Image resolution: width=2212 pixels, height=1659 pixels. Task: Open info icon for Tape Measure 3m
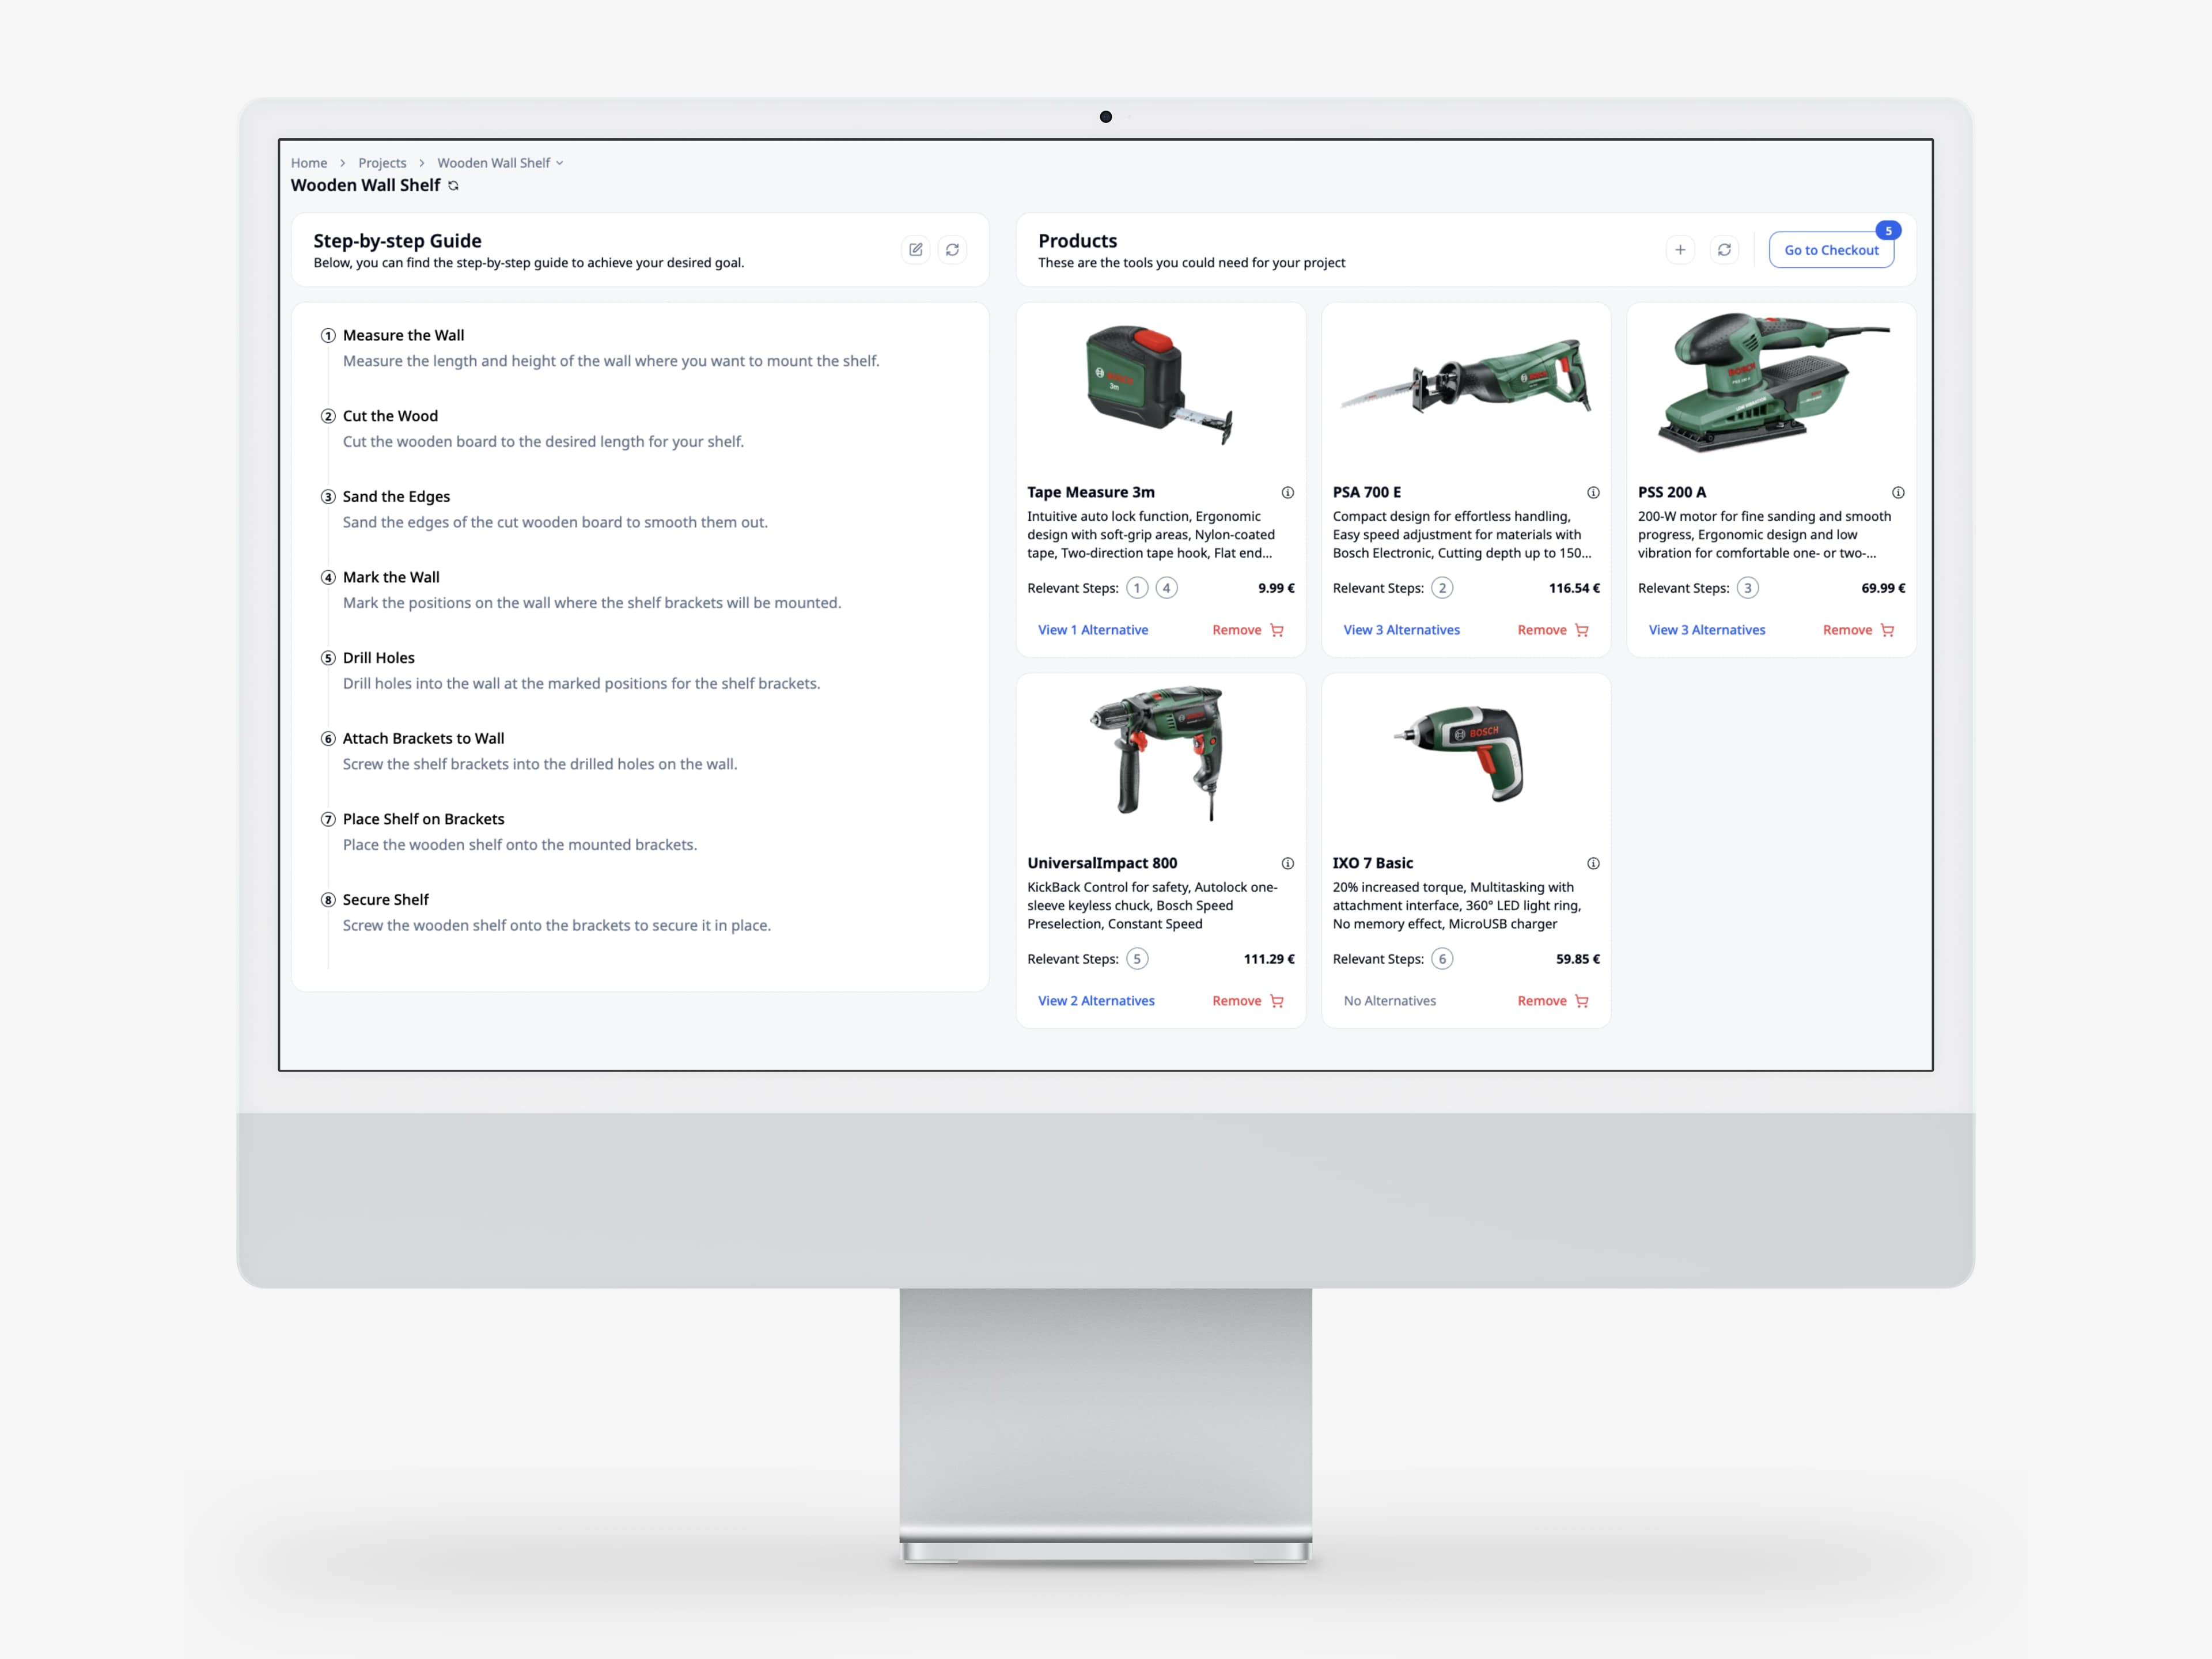pyautogui.click(x=1287, y=493)
